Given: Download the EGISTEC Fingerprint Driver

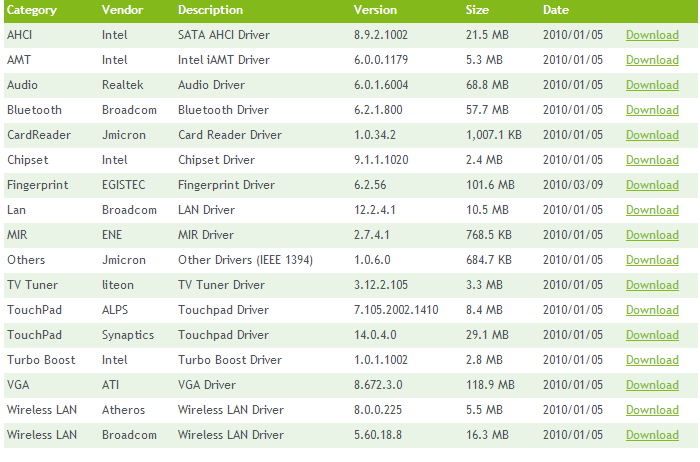Looking at the screenshot, I should pos(652,185).
